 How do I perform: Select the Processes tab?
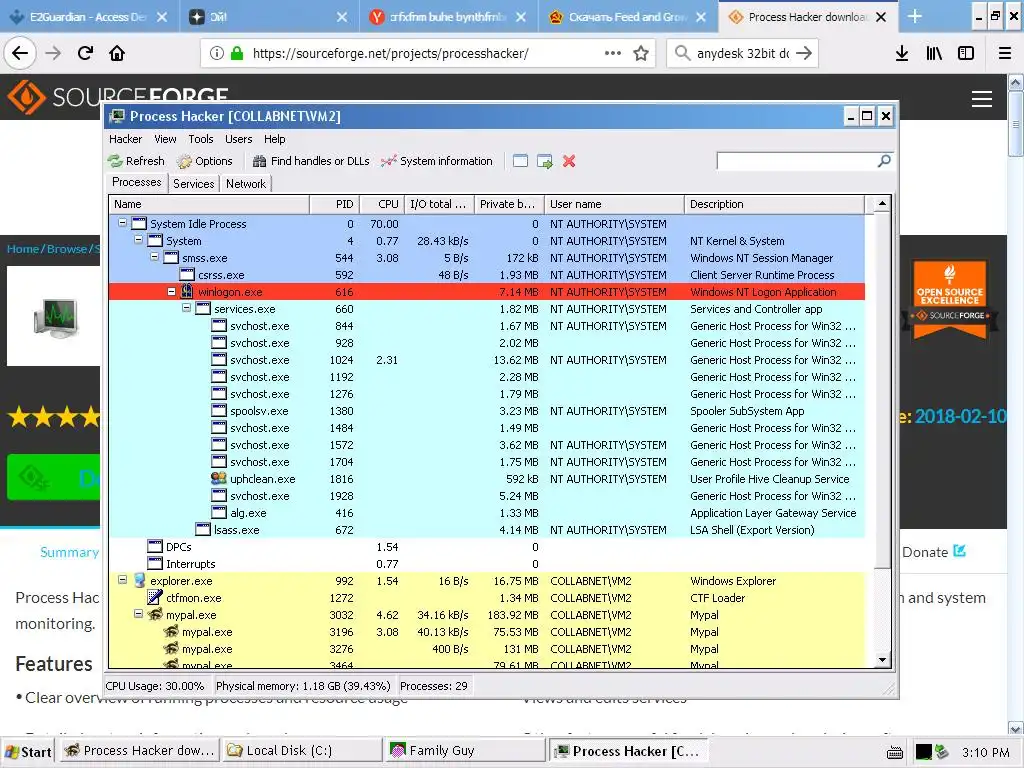click(x=136, y=182)
